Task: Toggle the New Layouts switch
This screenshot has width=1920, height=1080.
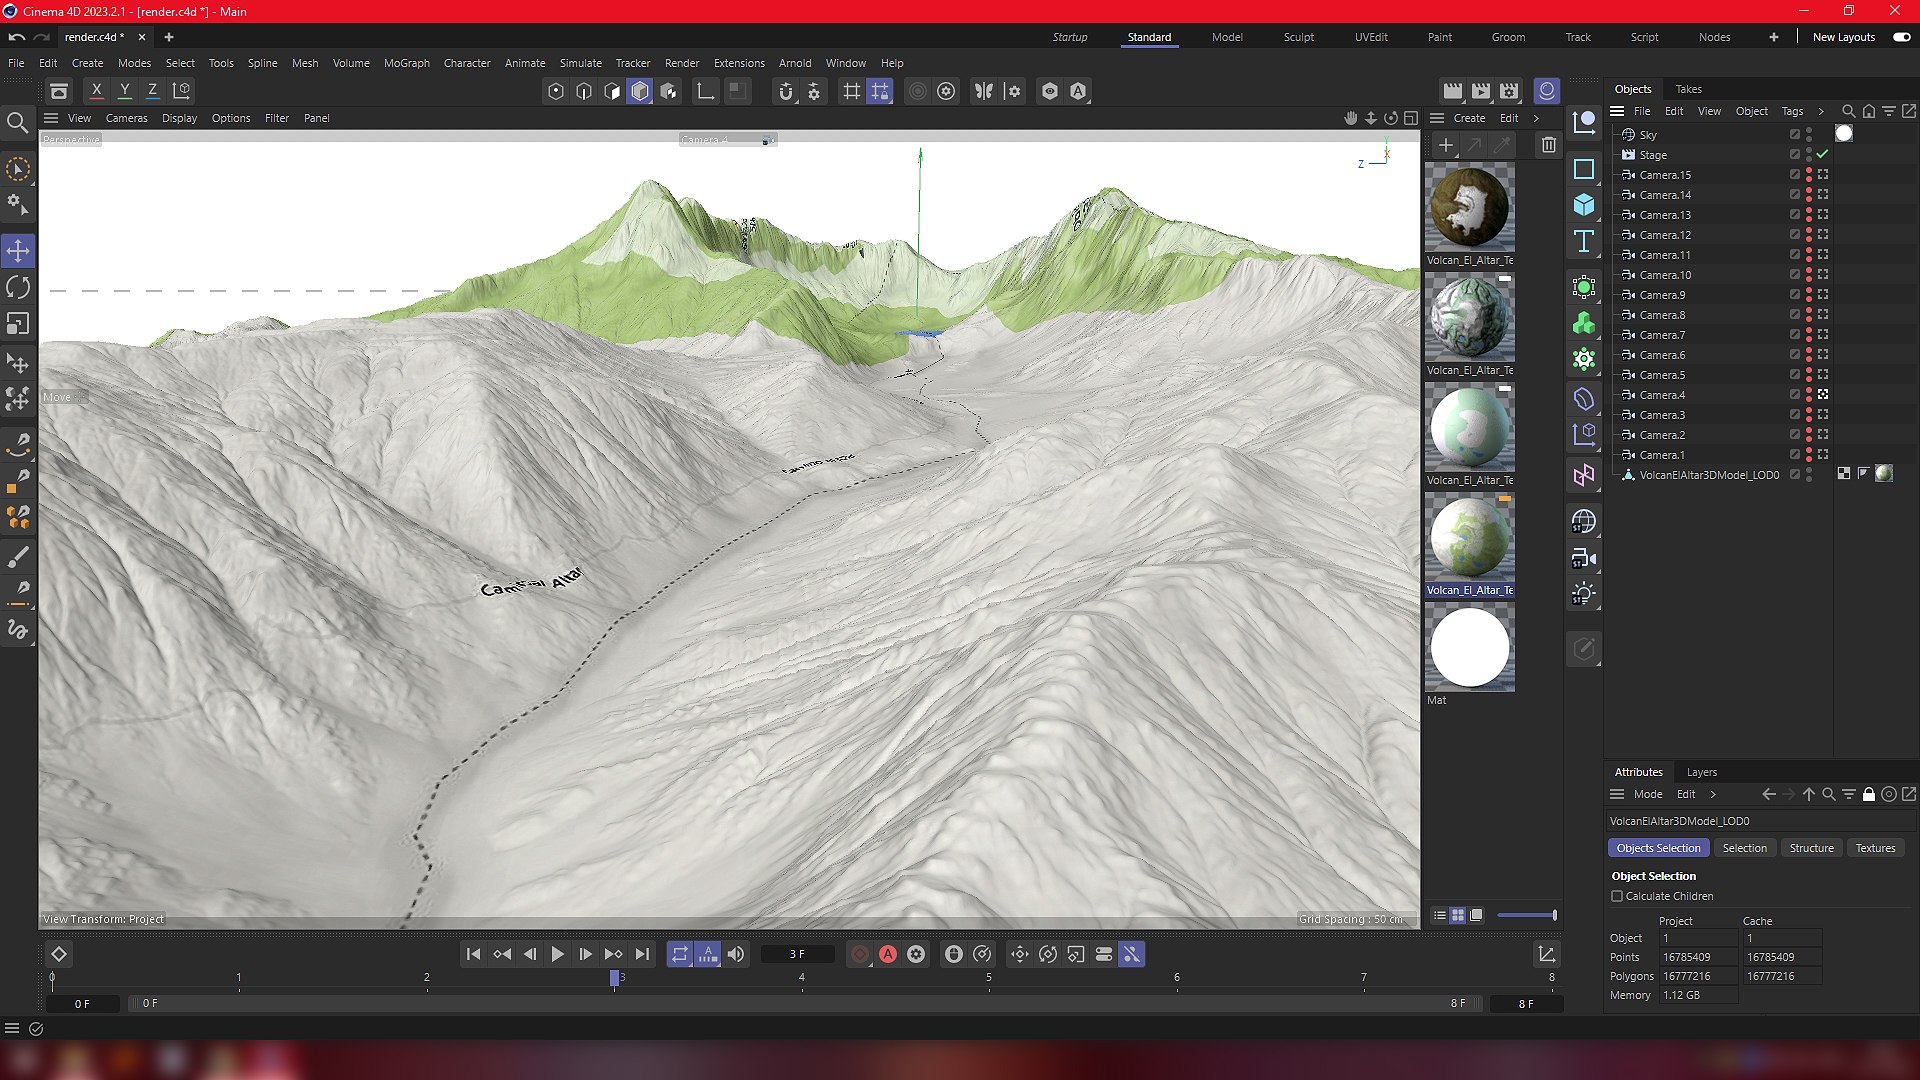Action: (1901, 37)
